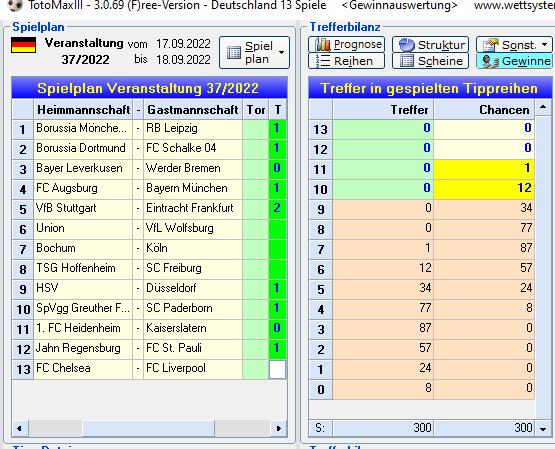Click the Spielplan Veranstaltung 37/2022 header

coord(149,88)
